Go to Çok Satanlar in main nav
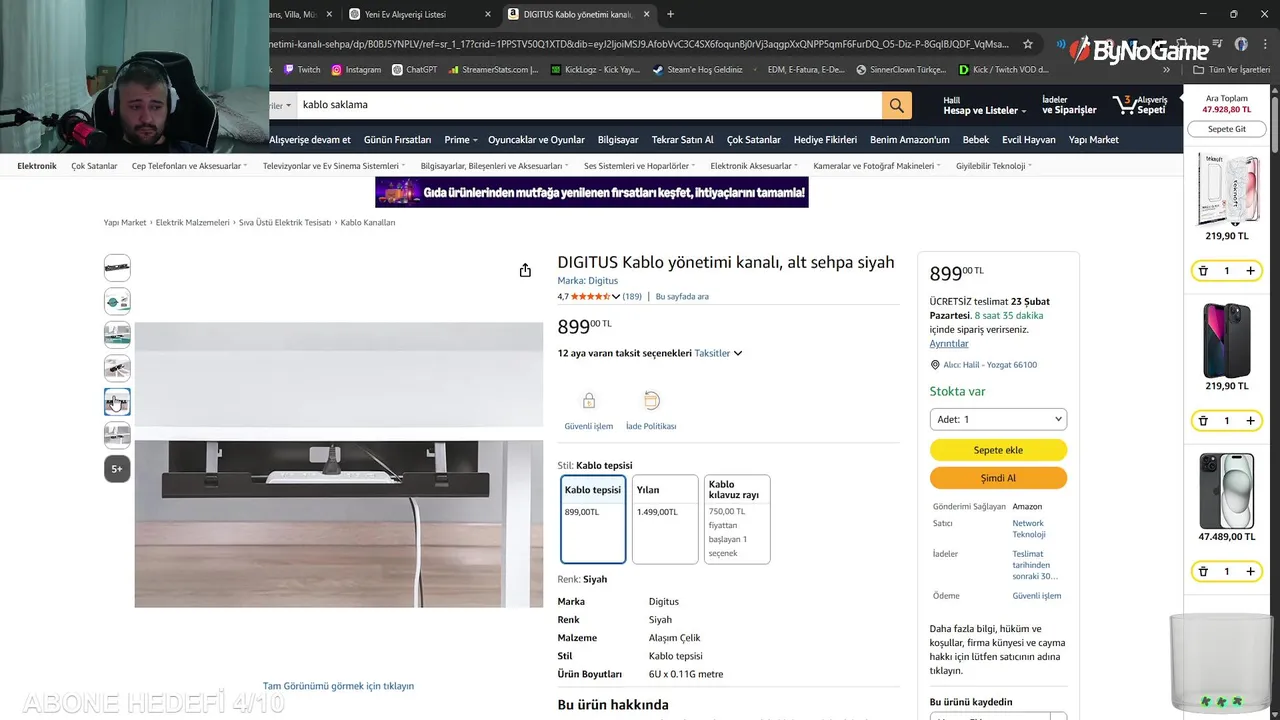This screenshot has height=720, width=1280. pyautogui.click(x=753, y=140)
